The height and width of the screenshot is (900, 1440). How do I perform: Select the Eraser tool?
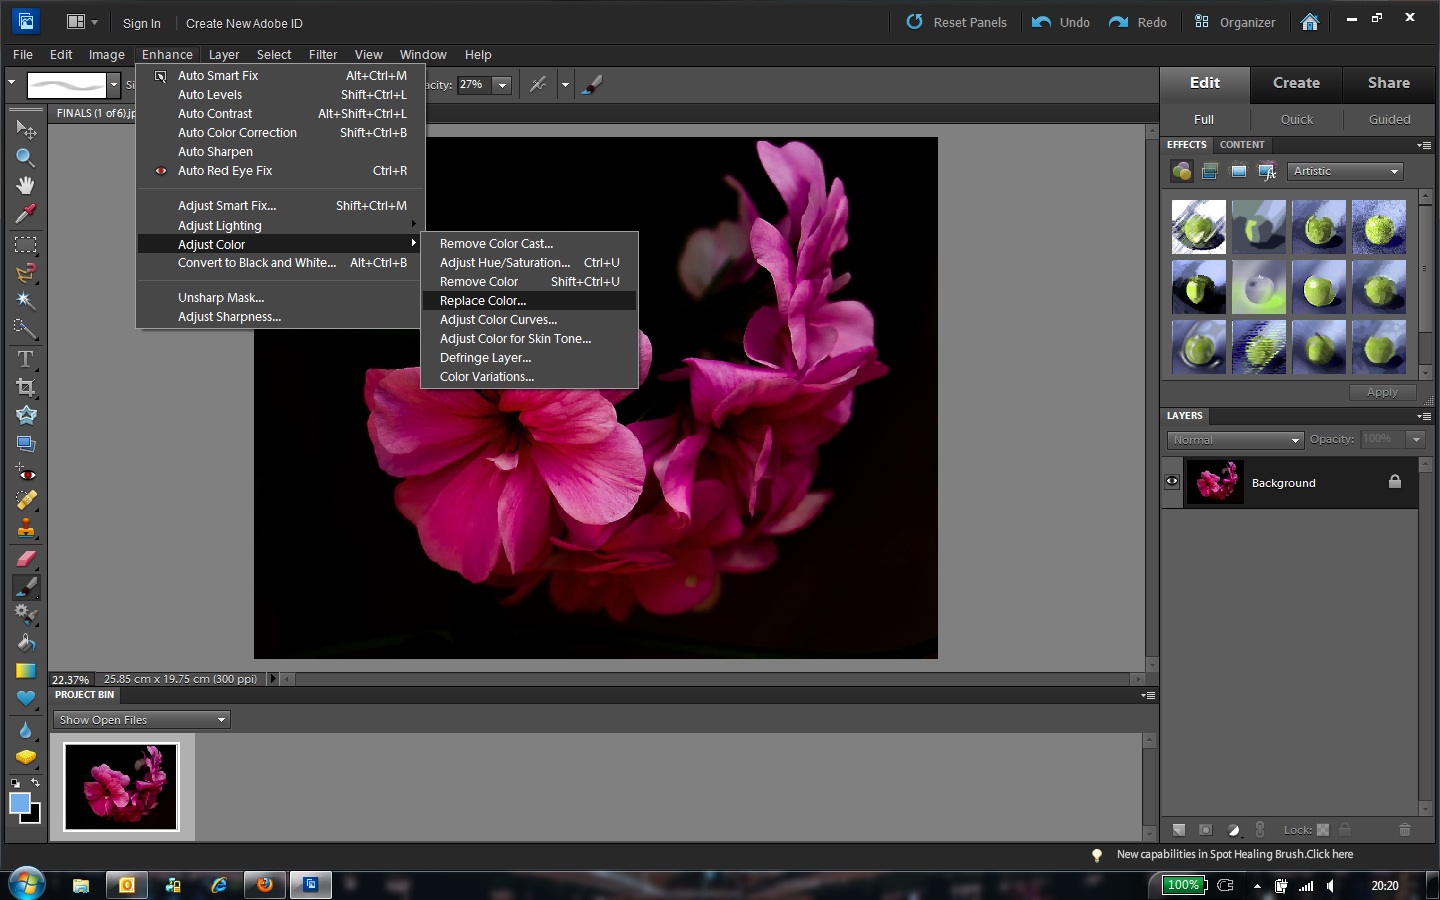coord(25,558)
